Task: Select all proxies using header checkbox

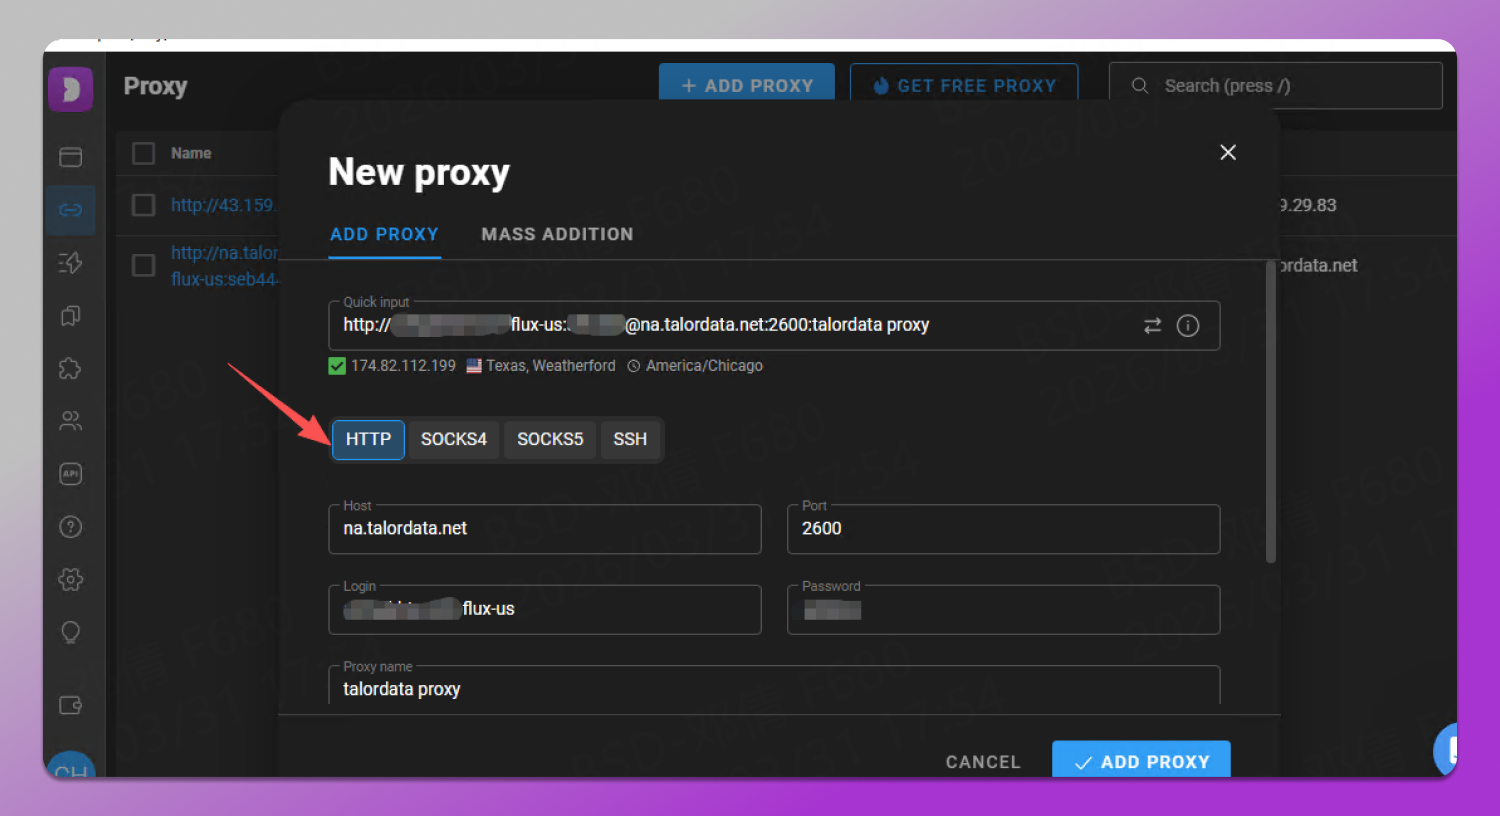Action: tap(143, 152)
